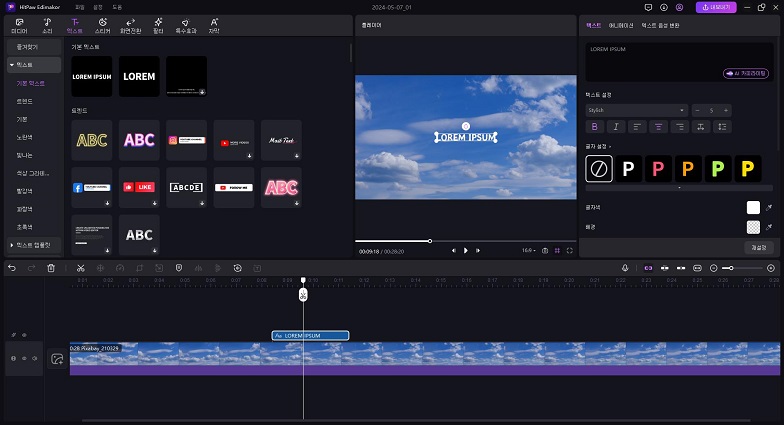Screen dimensions: 784x425
Task: Open the 스티커 (Sticker) tool tab
Action: pos(102,24)
